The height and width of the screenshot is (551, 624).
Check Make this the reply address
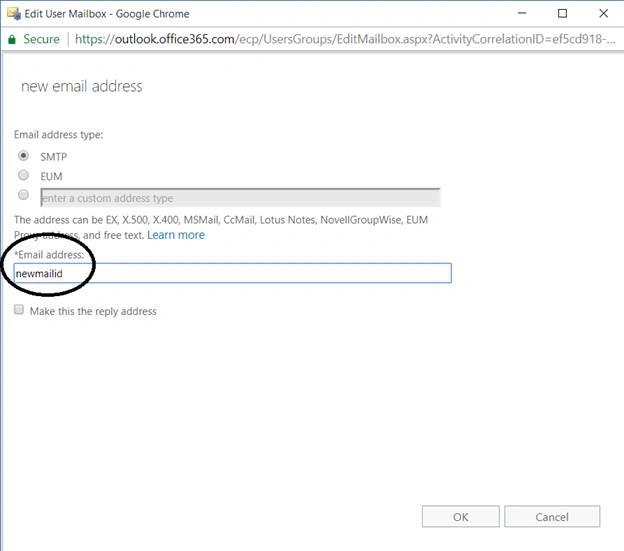coord(19,310)
